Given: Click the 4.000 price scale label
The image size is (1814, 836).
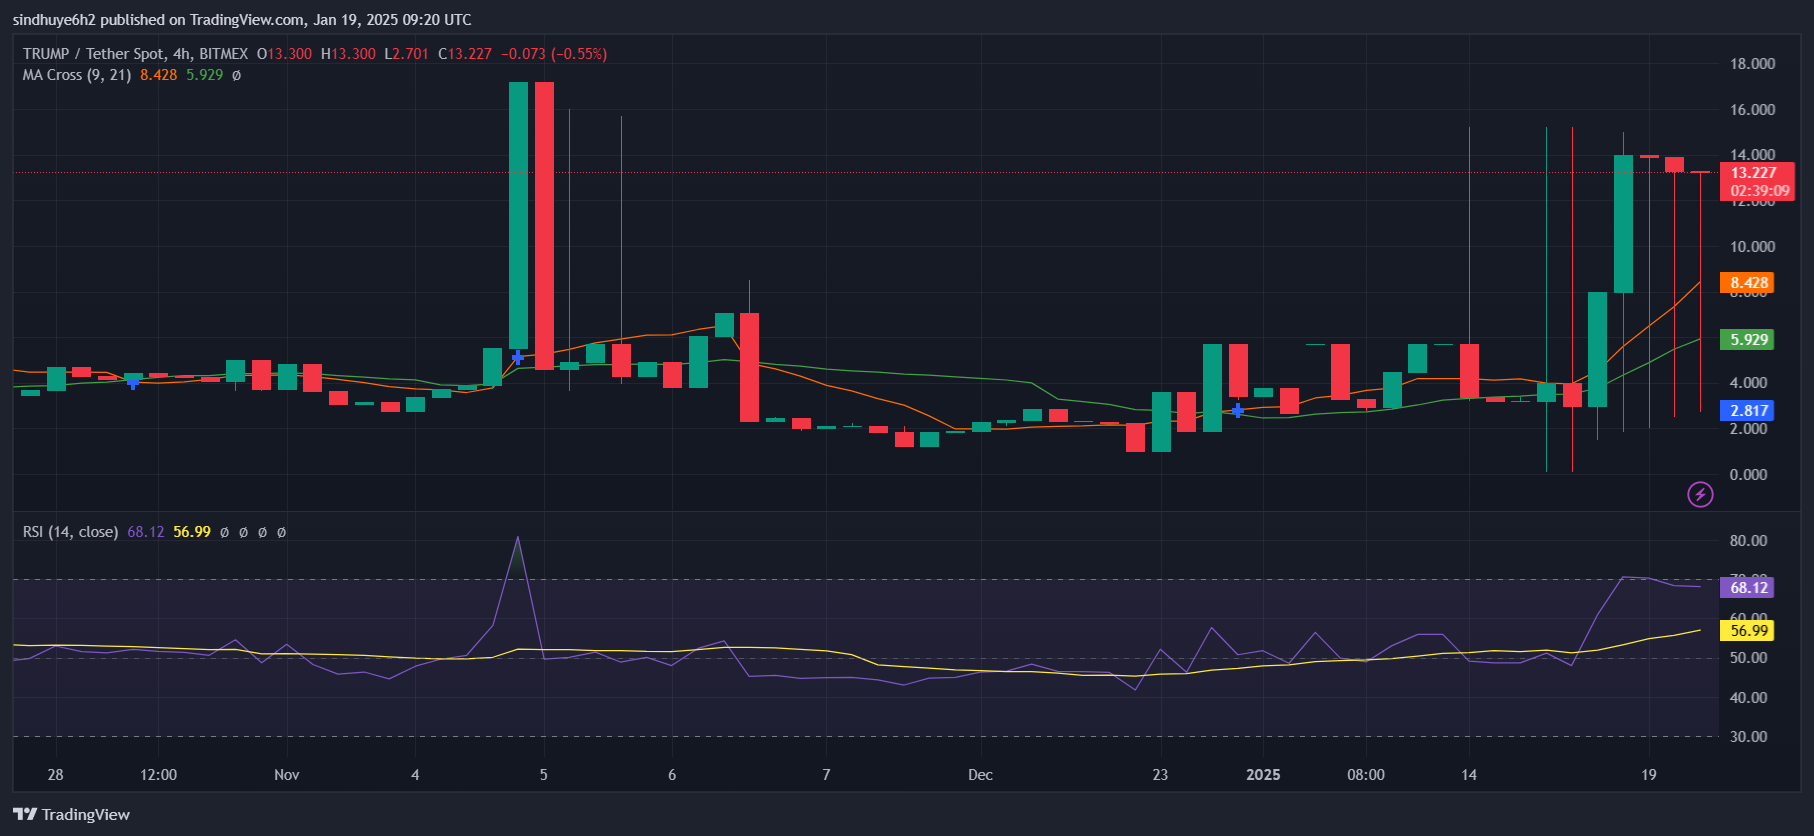Looking at the screenshot, I should (x=1748, y=383).
